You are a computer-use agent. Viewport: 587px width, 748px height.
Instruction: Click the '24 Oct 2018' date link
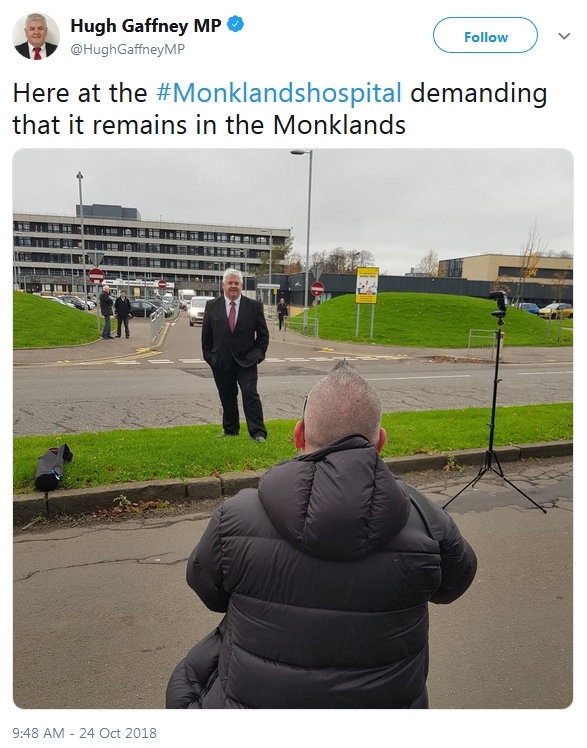[118, 733]
